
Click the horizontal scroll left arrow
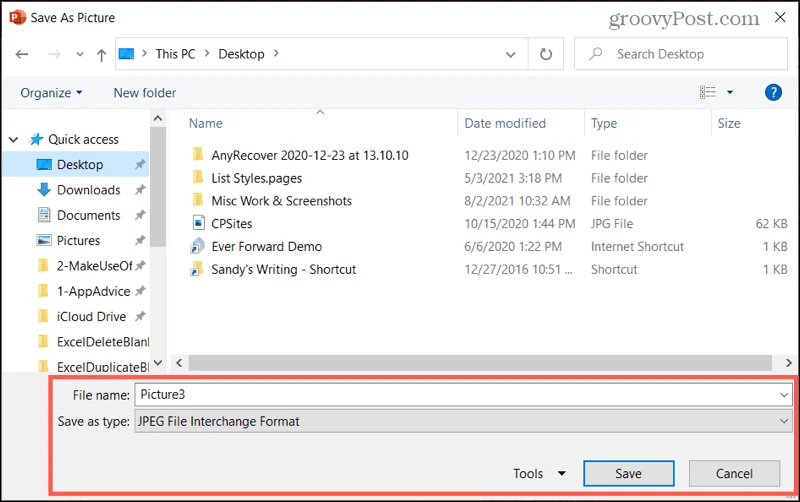tap(179, 363)
